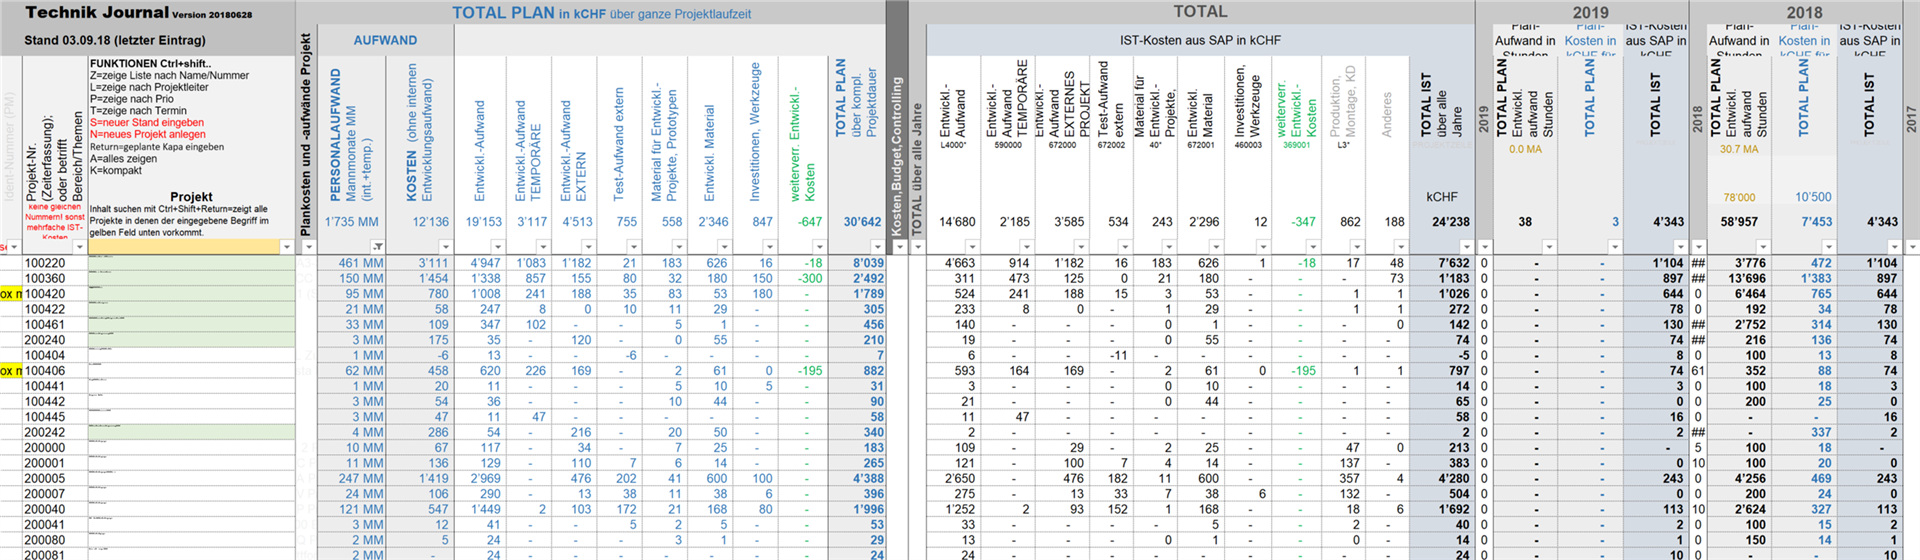Open the filter below green value -647
1920x560 pixels.
(x=819, y=246)
